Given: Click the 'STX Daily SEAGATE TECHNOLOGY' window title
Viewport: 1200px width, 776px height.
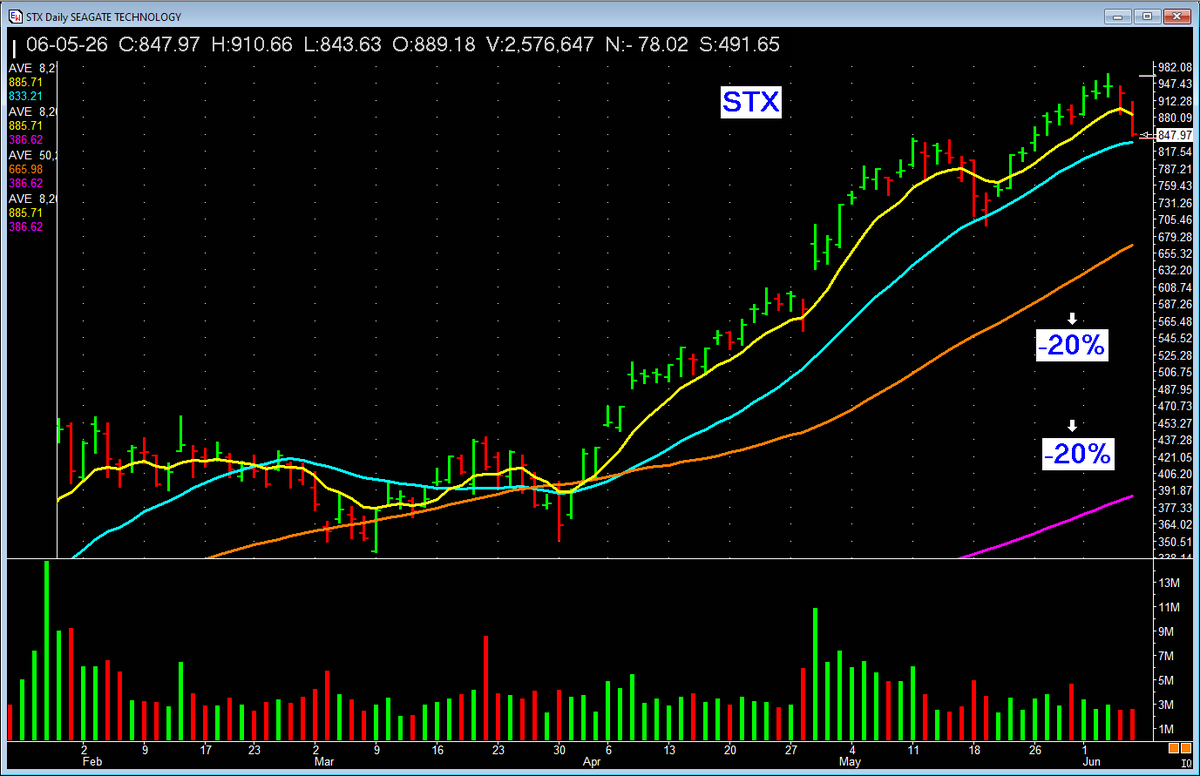Looking at the screenshot, I should point(105,17).
